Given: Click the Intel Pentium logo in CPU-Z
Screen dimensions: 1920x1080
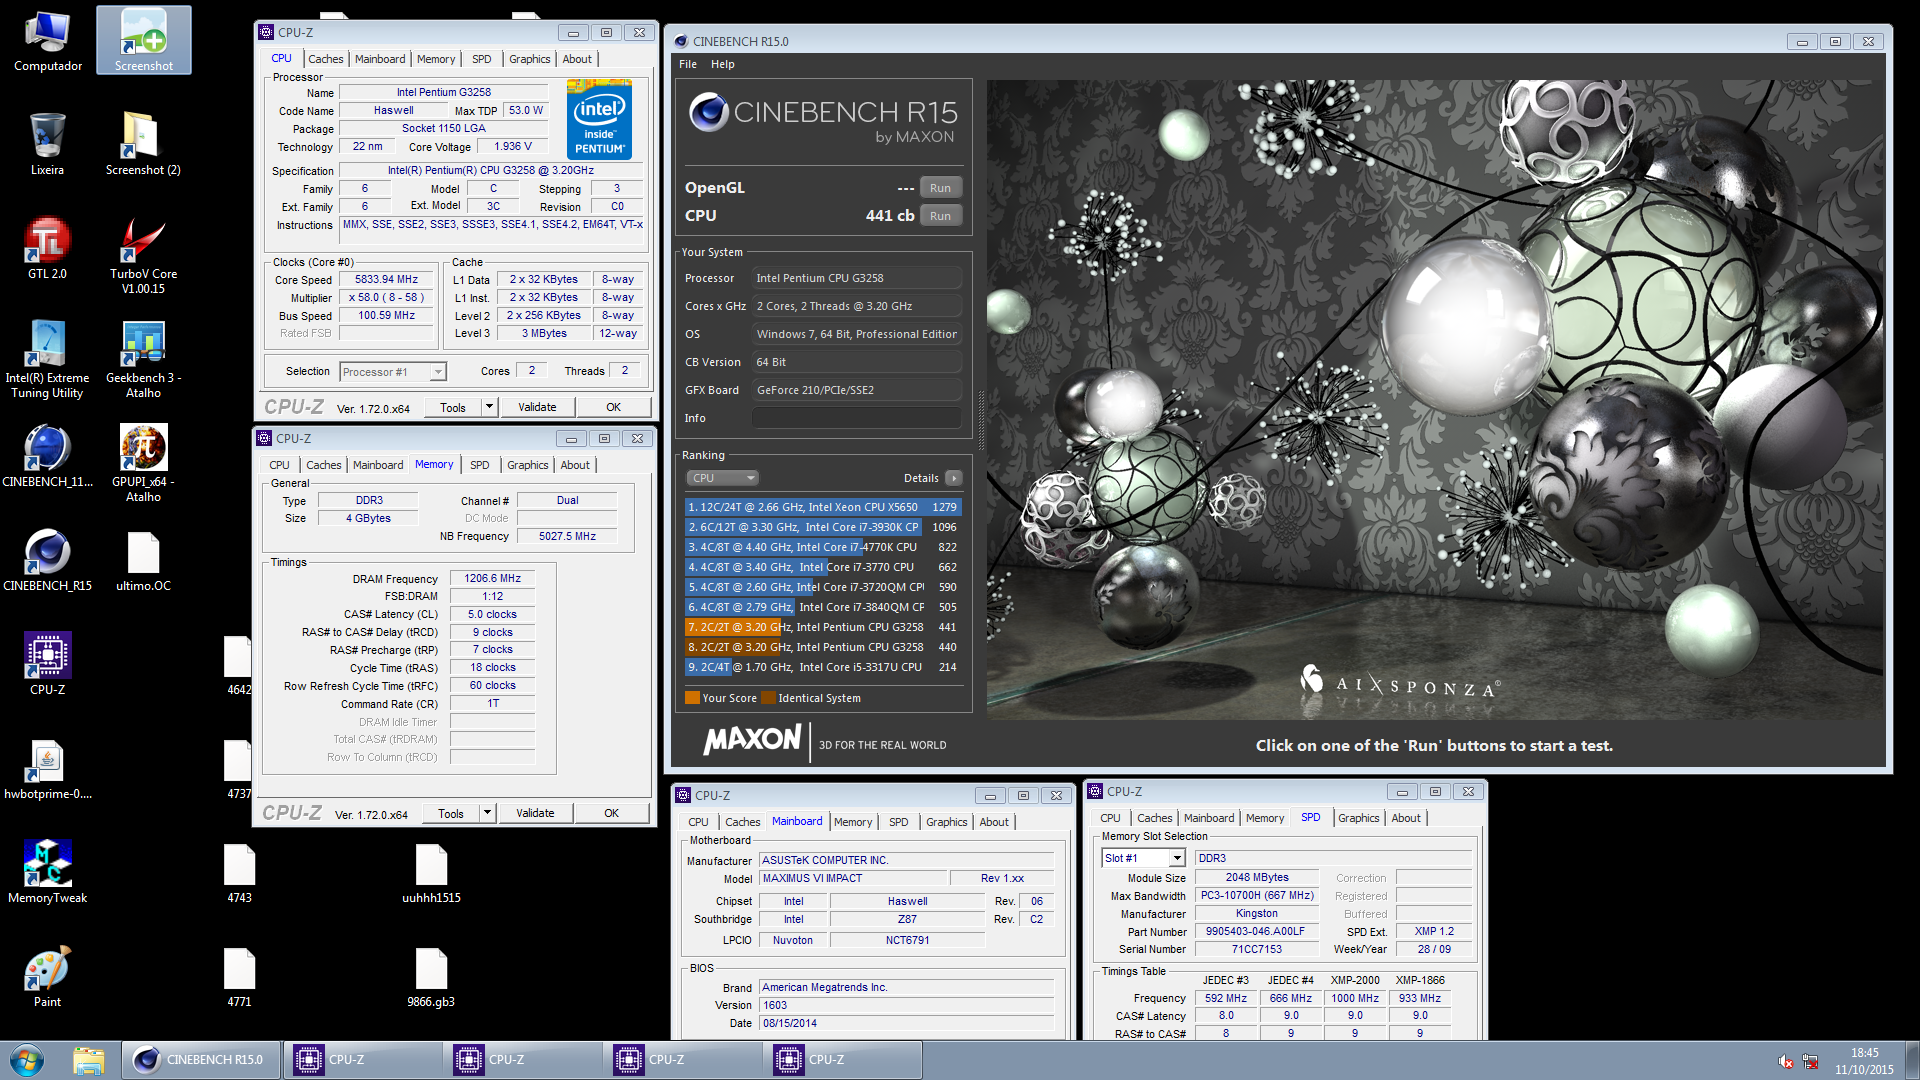Looking at the screenshot, I should [x=599, y=120].
